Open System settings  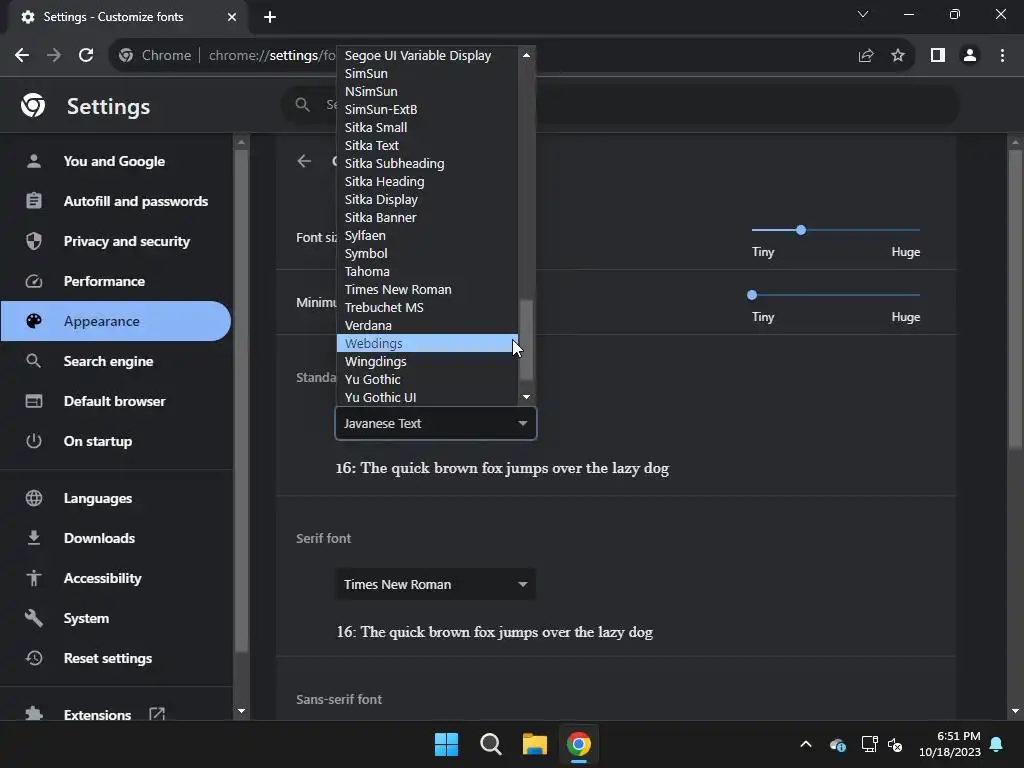[116, 618]
